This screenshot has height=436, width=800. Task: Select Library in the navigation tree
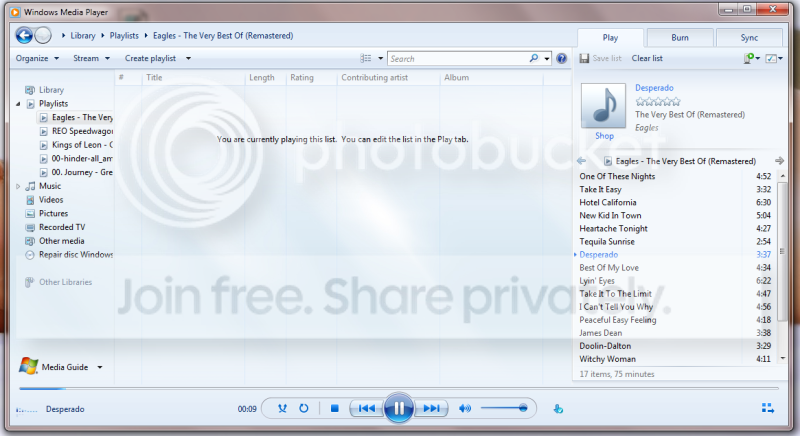click(x=52, y=90)
